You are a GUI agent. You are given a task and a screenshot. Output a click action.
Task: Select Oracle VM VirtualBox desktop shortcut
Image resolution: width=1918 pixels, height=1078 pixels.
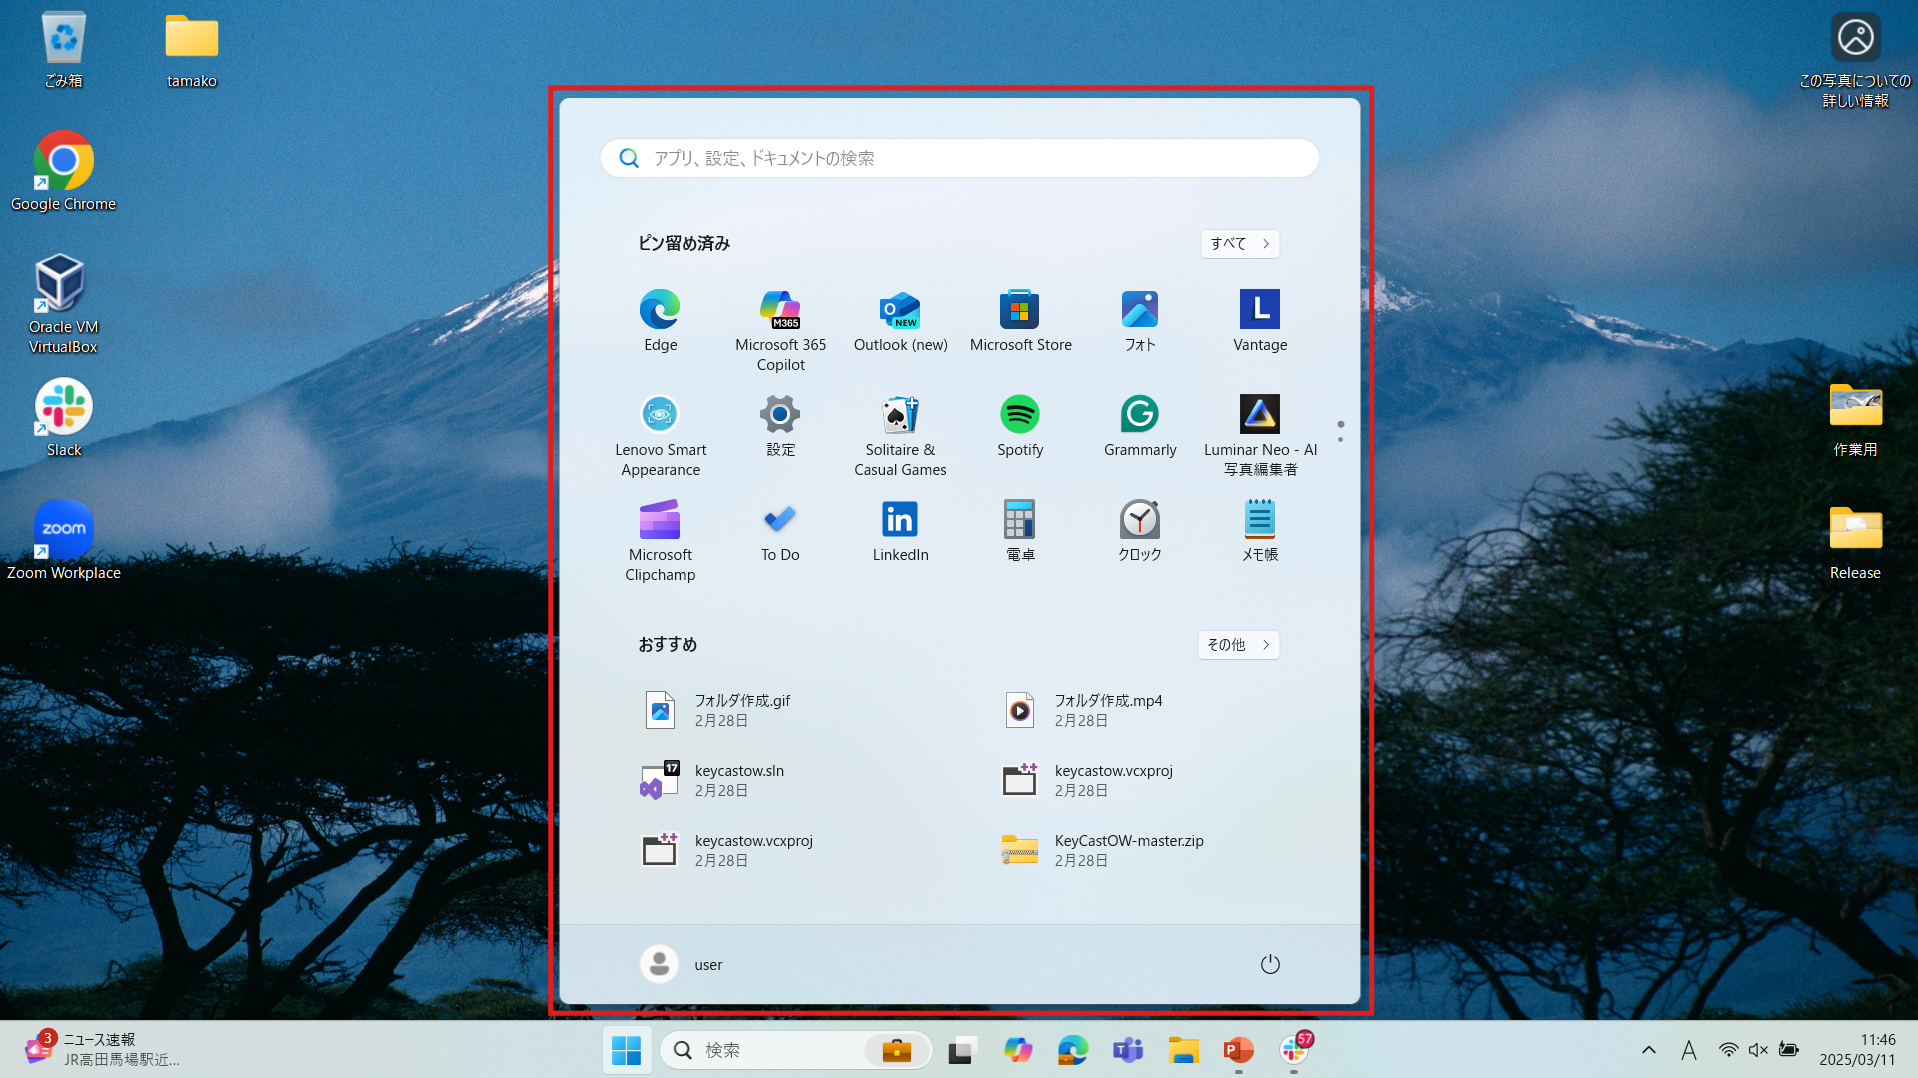click(x=63, y=304)
